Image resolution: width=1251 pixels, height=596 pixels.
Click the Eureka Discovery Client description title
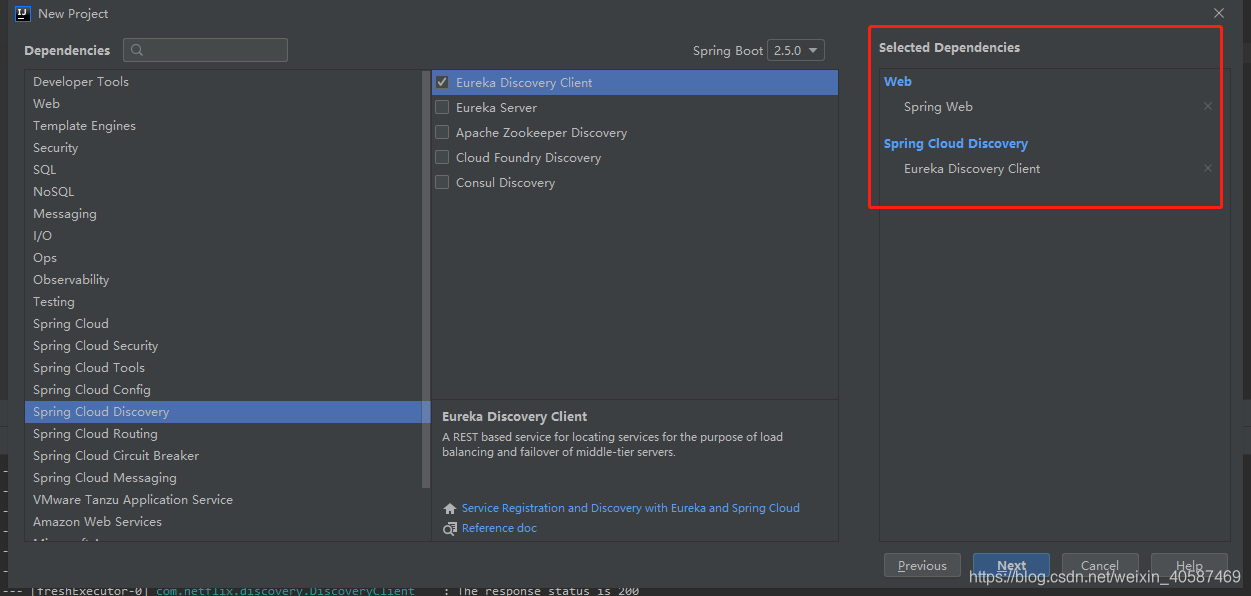click(x=515, y=416)
